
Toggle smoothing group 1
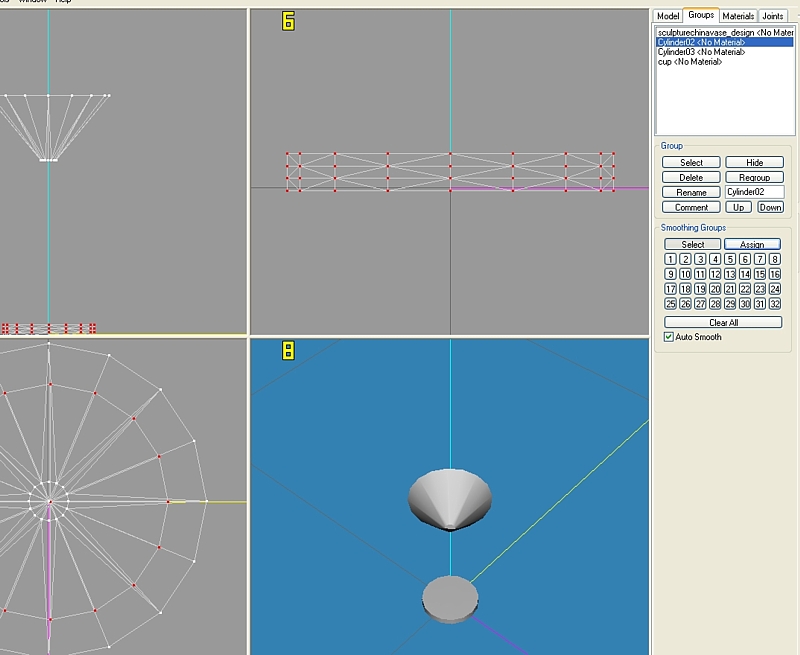[671, 259]
